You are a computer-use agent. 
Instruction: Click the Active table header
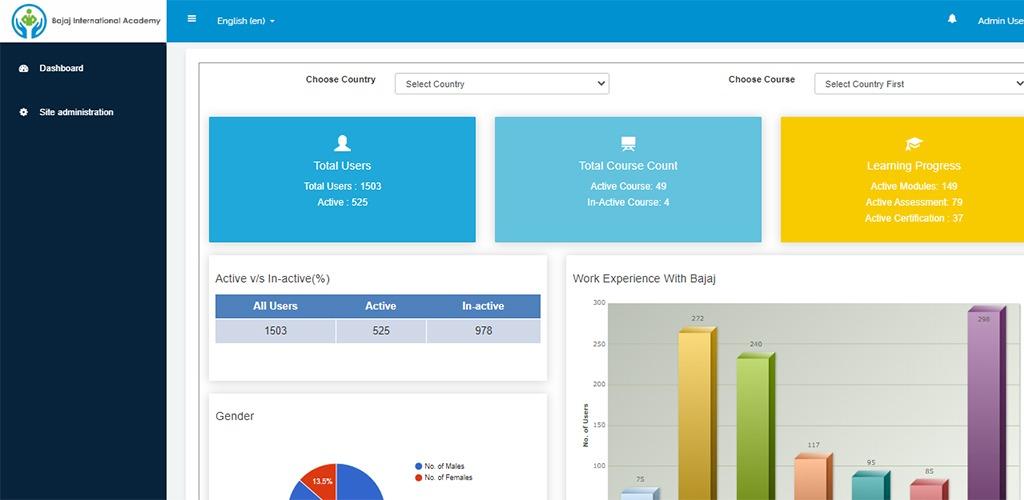pos(381,306)
